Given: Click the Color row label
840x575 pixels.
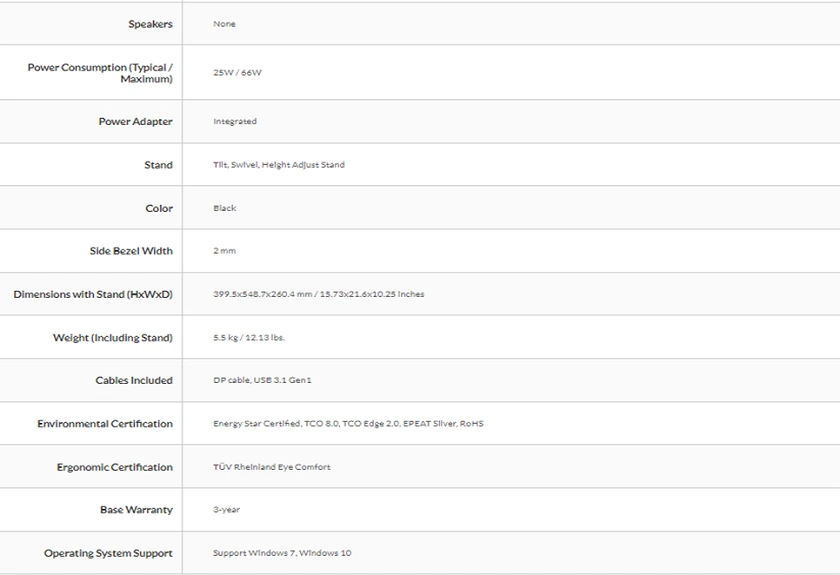Looking at the screenshot, I should coord(159,208).
